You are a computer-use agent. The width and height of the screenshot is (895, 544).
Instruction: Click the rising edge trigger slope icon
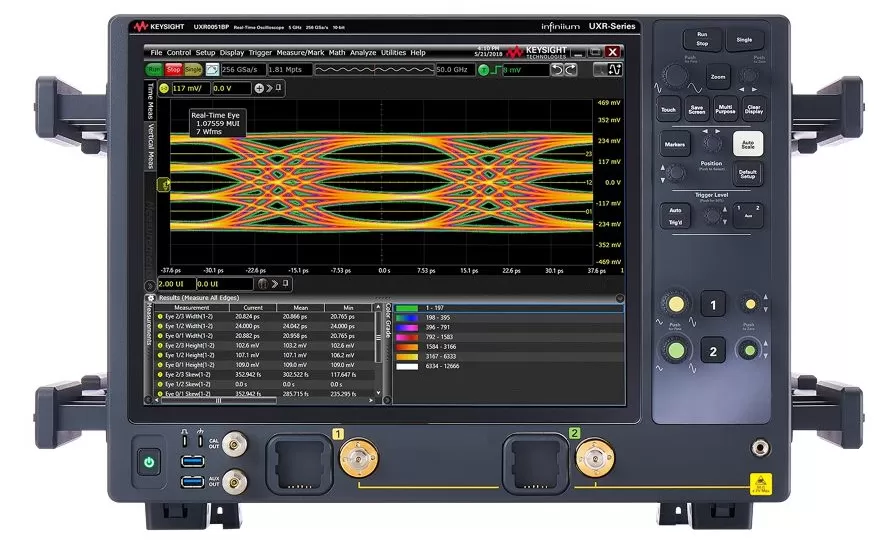[x=495, y=70]
